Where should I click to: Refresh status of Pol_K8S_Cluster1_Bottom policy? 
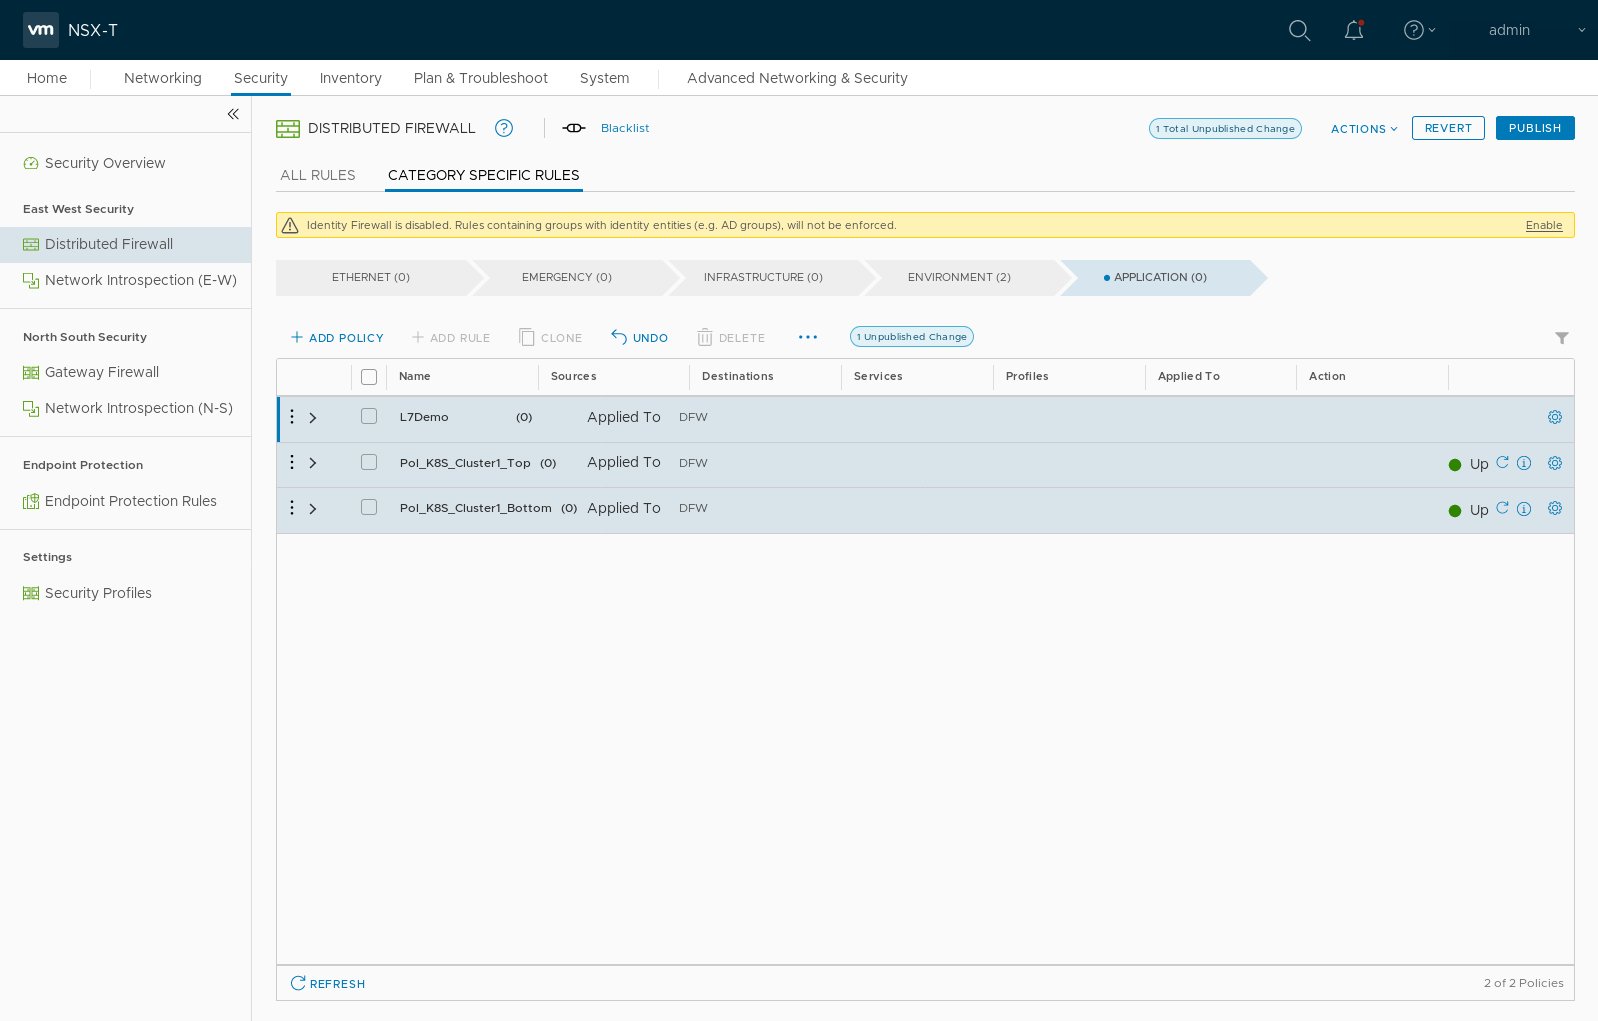[x=1502, y=508]
